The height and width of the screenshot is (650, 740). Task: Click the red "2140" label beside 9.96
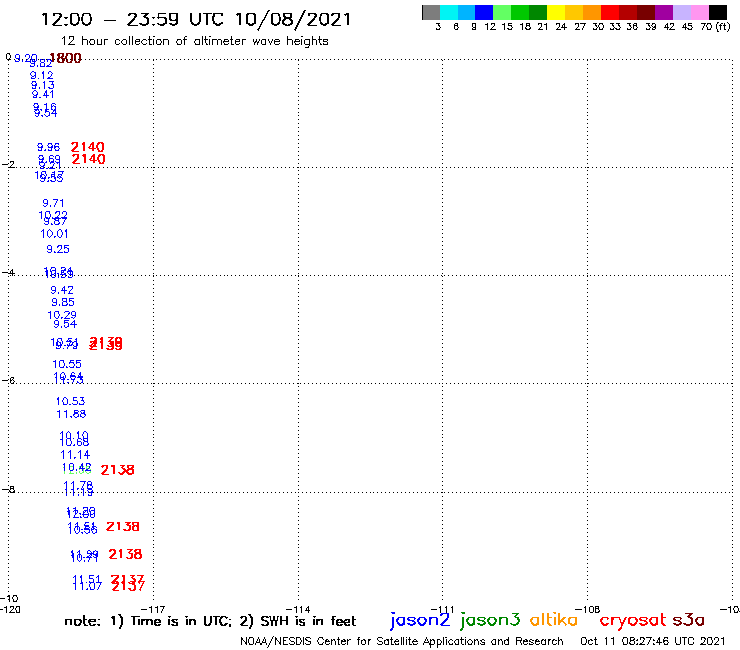(88, 147)
